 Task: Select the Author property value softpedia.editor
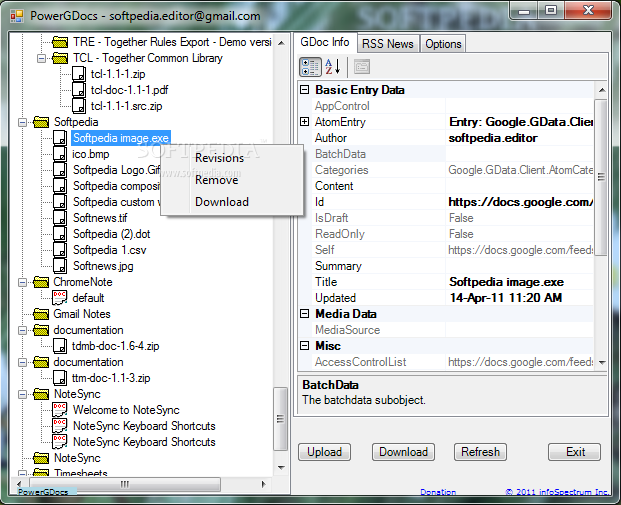(x=493, y=138)
